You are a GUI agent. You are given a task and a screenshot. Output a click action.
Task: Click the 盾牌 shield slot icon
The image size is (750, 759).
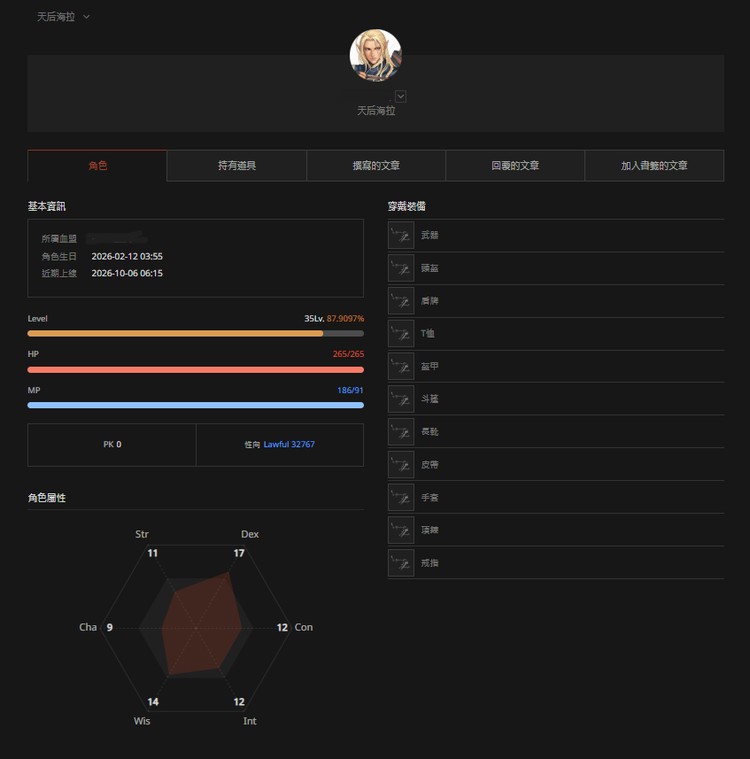401,301
